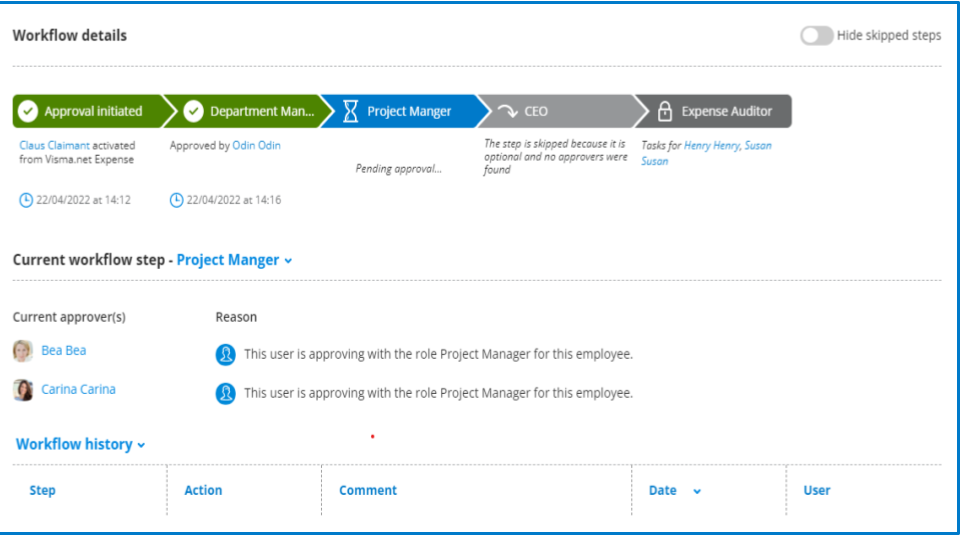960x540 pixels.
Task: Click the Action column header
Action: click(203, 490)
